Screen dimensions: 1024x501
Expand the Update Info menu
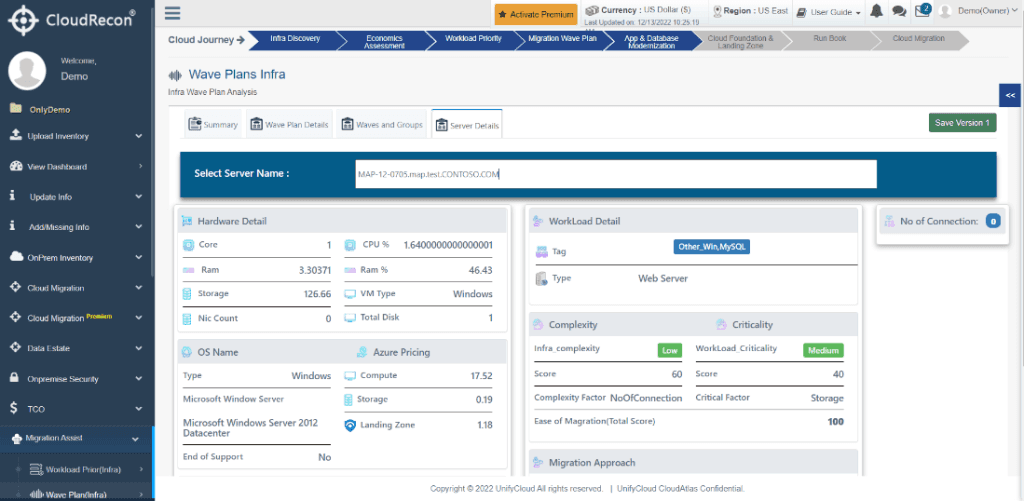pyautogui.click(x=138, y=197)
